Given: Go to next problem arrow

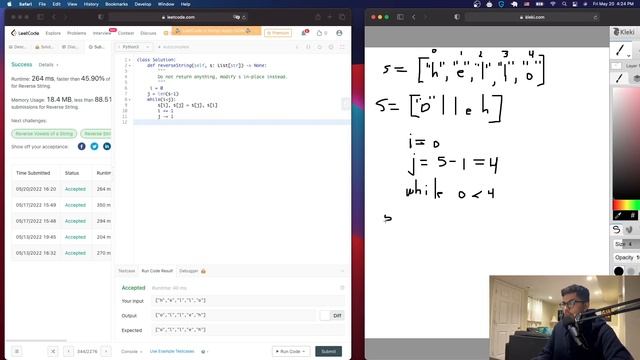Looking at the screenshot, I should [106, 351].
